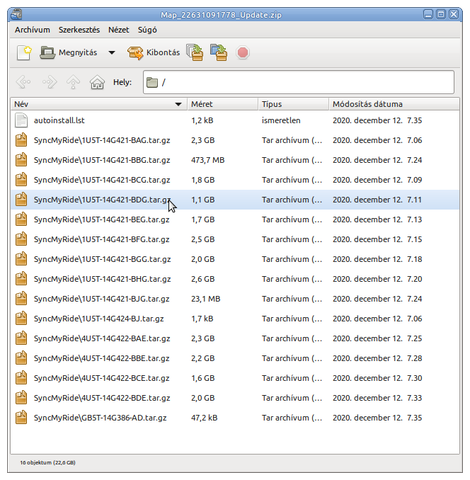Select the 1U5T-14G421-BBG.tar.gz archive icon
470x480 pixels.
coord(21,160)
